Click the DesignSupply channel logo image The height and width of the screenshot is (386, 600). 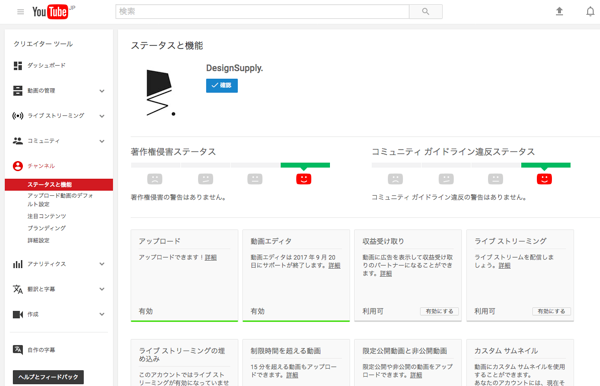pos(161,93)
